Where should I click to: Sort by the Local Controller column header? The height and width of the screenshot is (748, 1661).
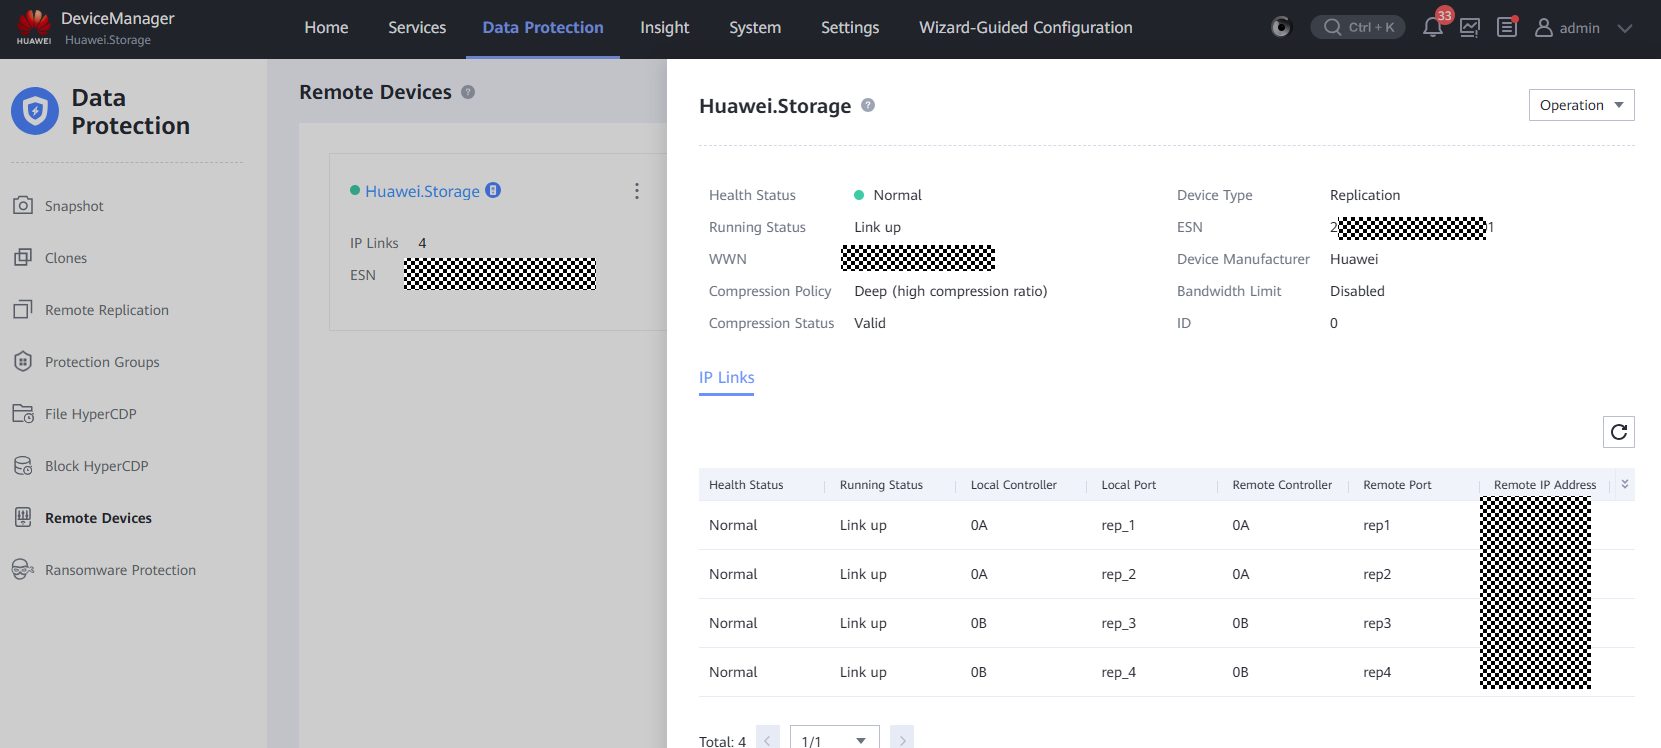[x=1013, y=485]
